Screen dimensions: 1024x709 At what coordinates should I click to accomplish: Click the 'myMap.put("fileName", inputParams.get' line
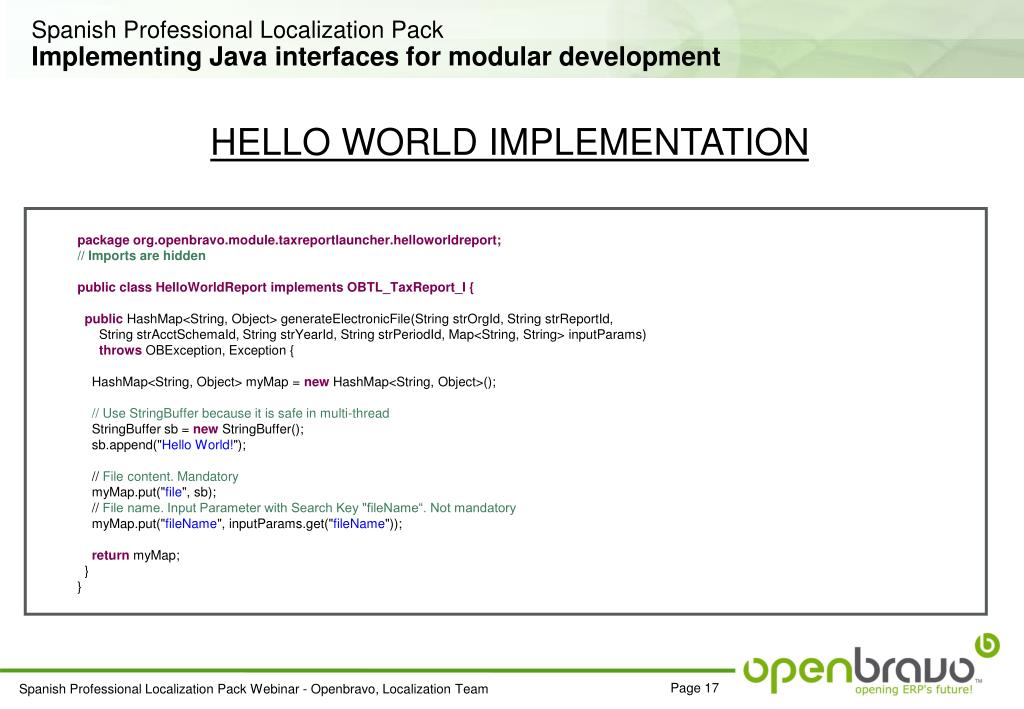point(247,524)
